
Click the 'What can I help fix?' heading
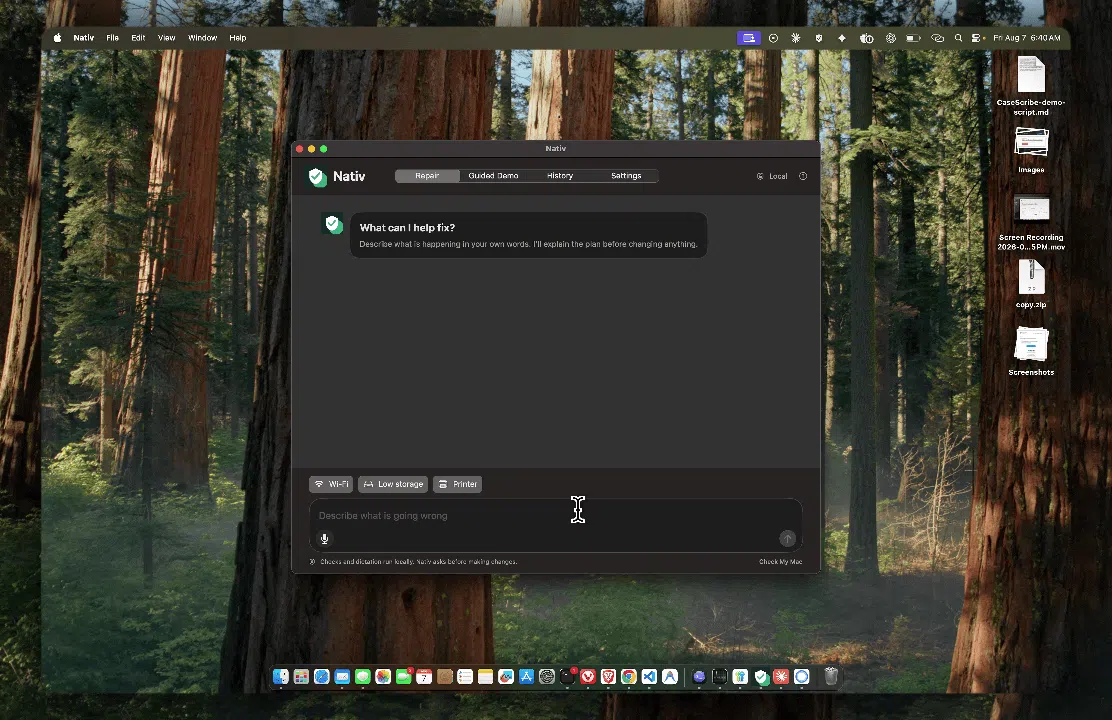[x=407, y=228]
